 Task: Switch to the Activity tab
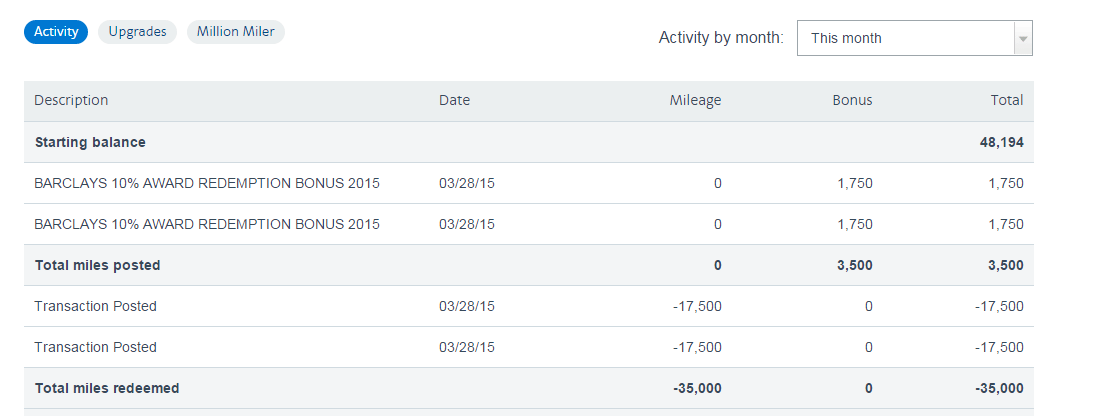point(56,32)
